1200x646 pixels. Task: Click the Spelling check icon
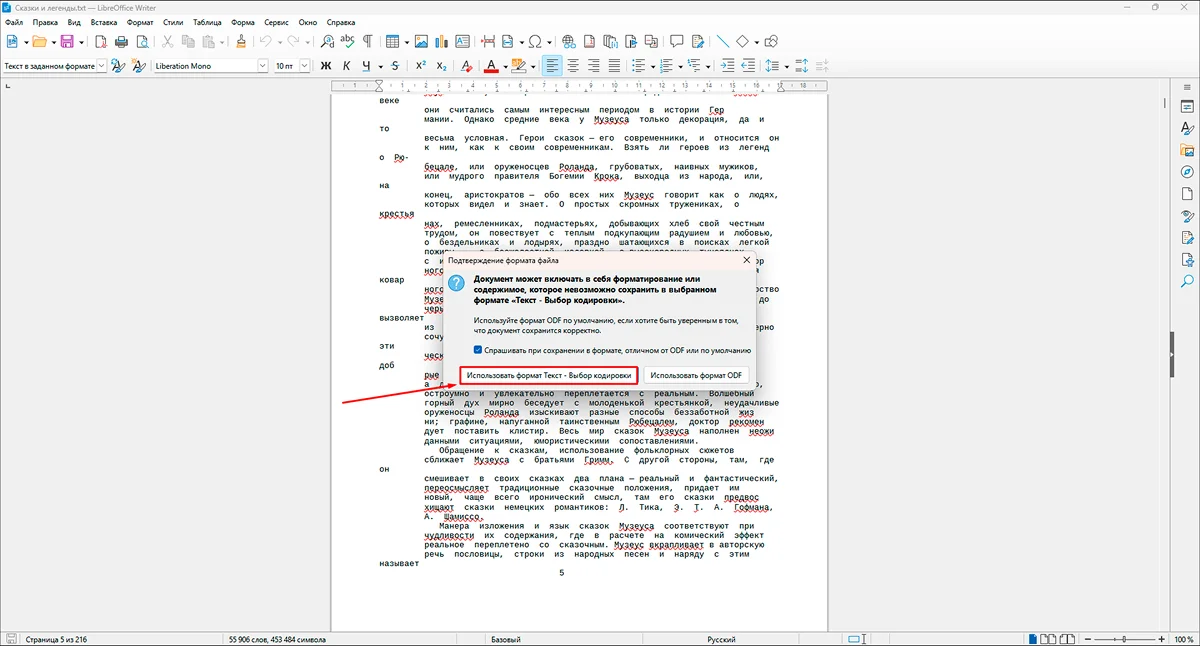tap(347, 41)
